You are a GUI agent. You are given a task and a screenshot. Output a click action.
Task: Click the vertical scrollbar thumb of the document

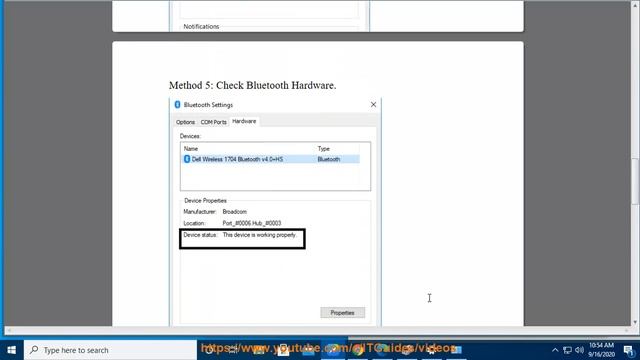[635, 181]
